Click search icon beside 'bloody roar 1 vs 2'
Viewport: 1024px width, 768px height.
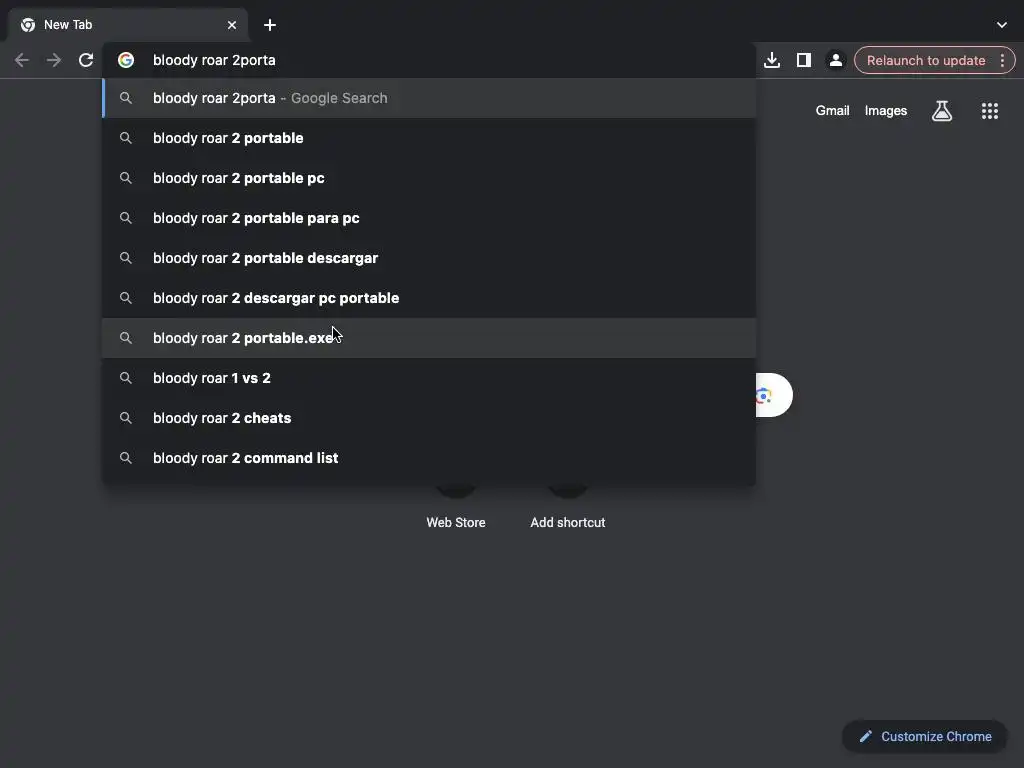126,378
